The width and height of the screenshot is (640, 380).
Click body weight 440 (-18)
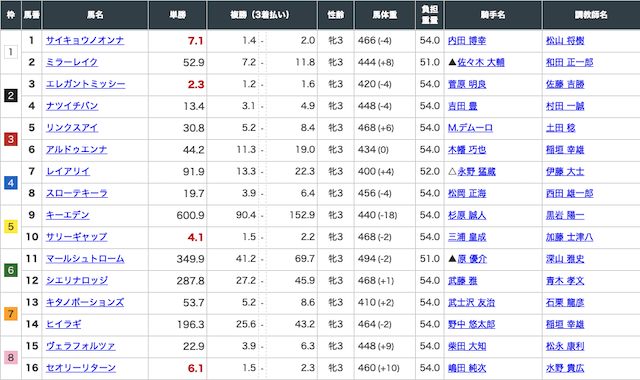coord(378,215)
